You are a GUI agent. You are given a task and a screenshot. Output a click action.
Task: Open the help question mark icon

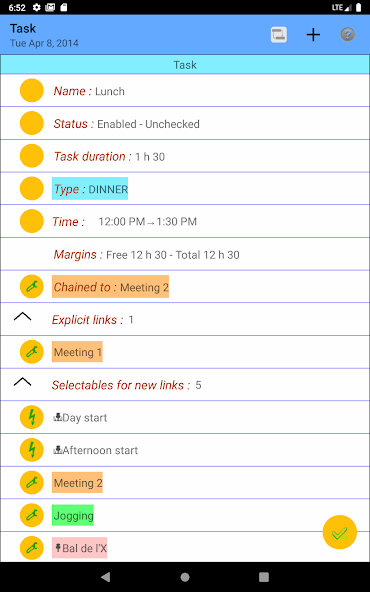click(x=347, y=35)
